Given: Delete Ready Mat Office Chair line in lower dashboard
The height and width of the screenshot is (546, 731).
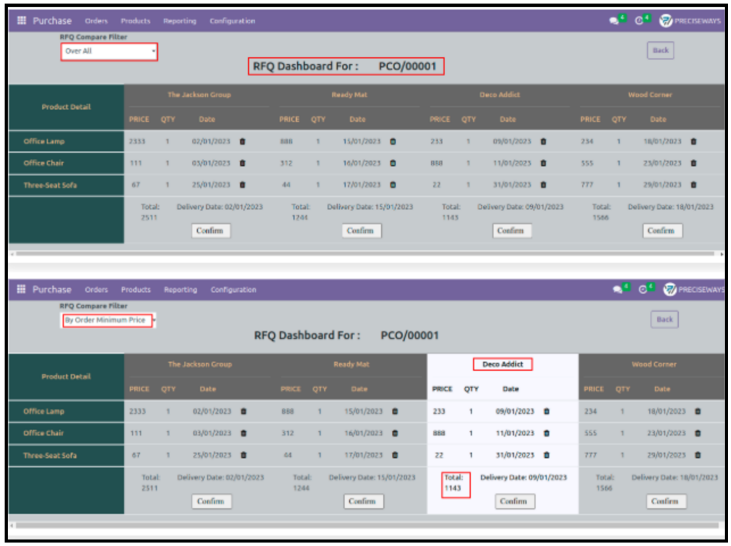Looking at the screenshot, I should pyautogui.click(x=394, y=433).
